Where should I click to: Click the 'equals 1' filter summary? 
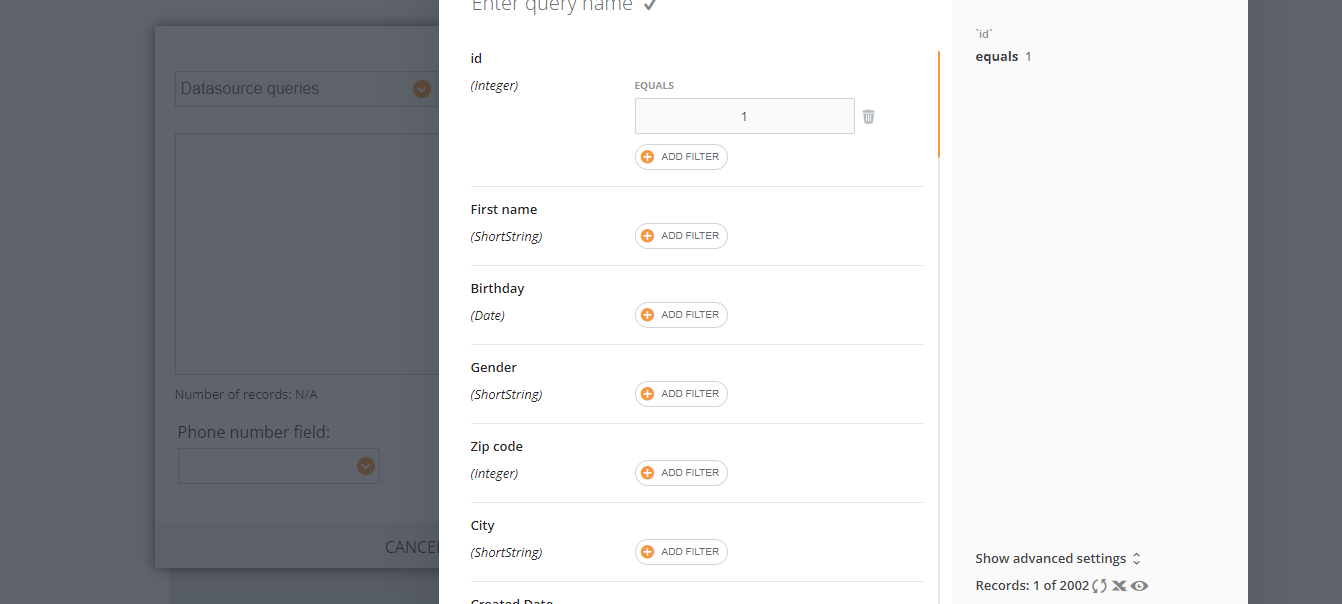tap(1003, 57)
